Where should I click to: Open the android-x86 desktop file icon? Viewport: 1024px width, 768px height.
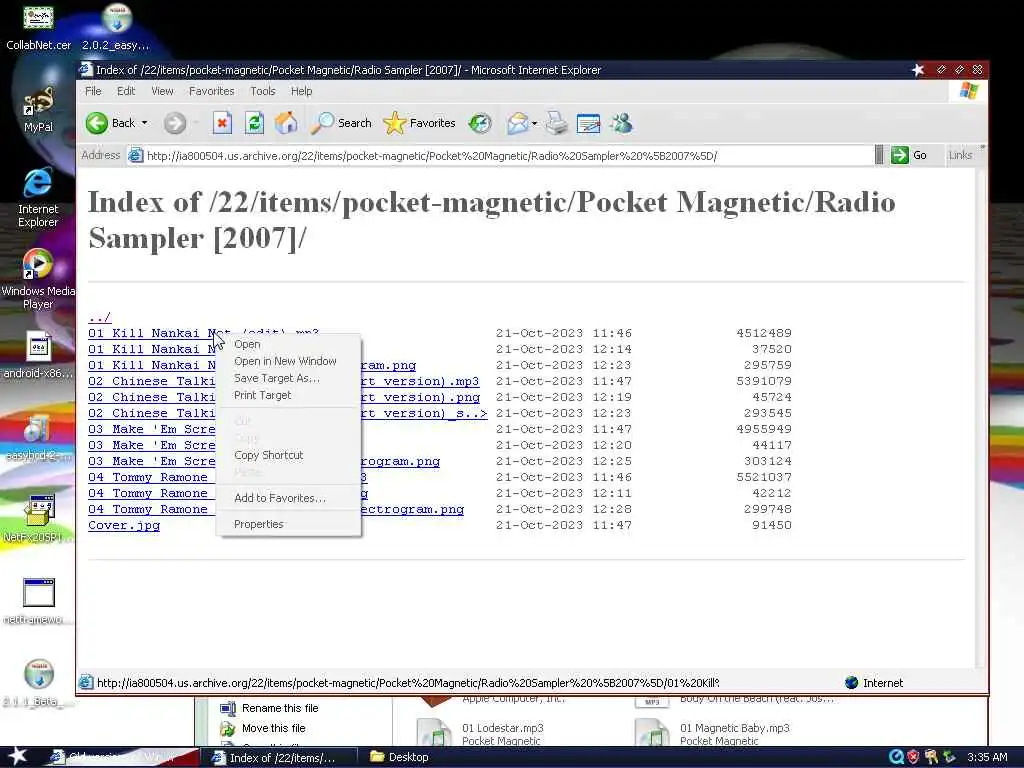[38, 355]
